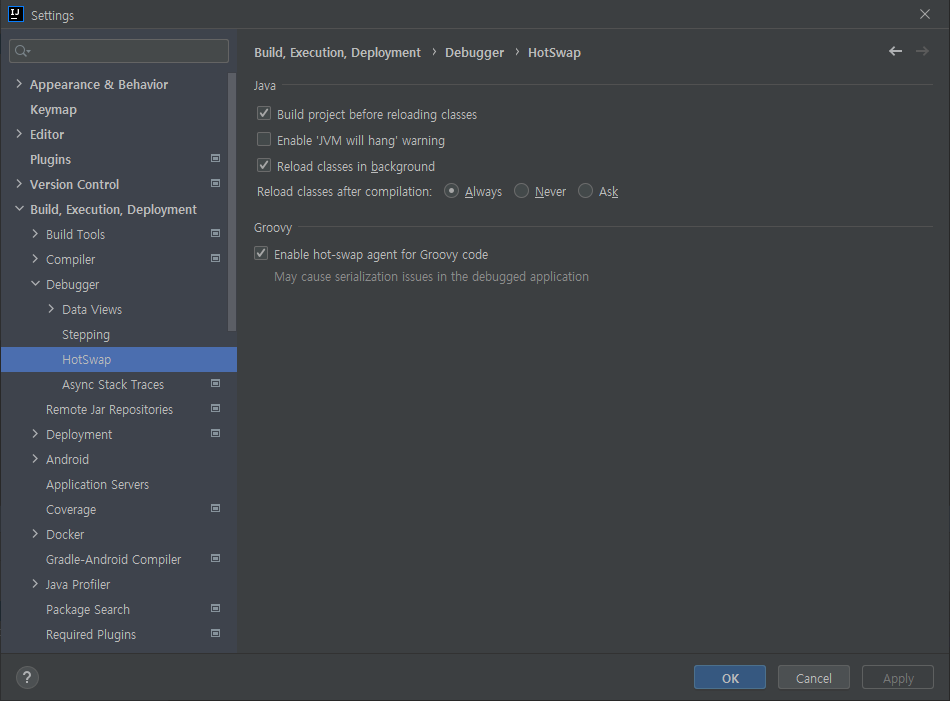The width and height of the screenshot is (950, 701).
Task: Open help with the question mark icon
Action: (27, 677)
